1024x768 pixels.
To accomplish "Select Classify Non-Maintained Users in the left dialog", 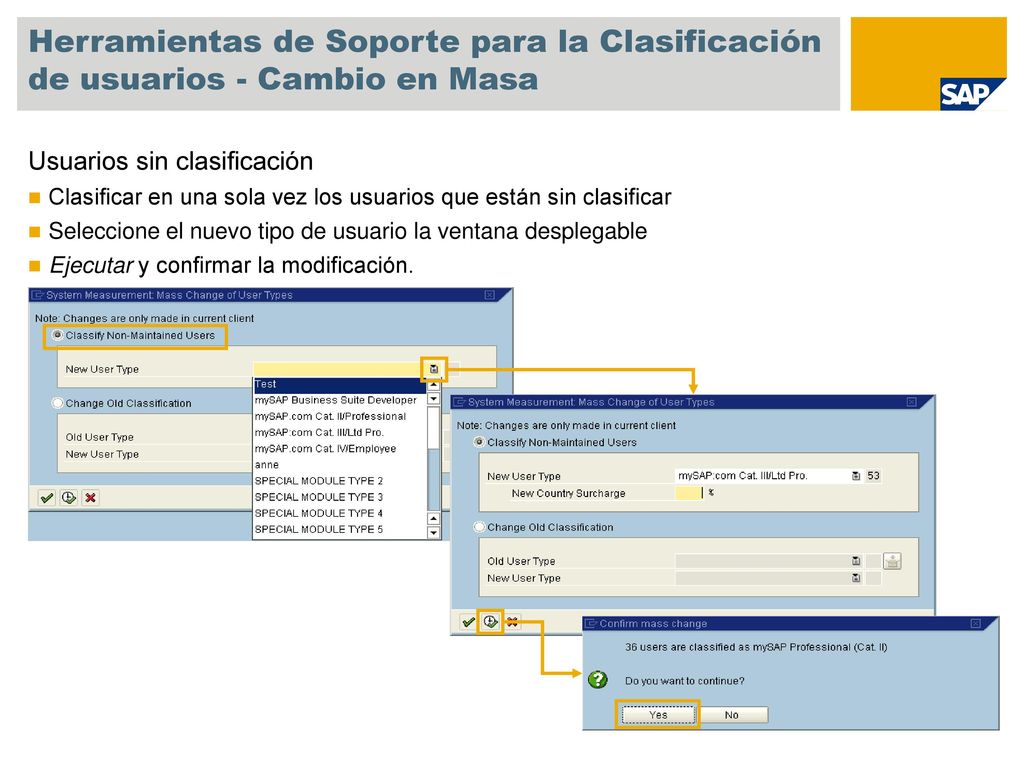I will [57, 335].
